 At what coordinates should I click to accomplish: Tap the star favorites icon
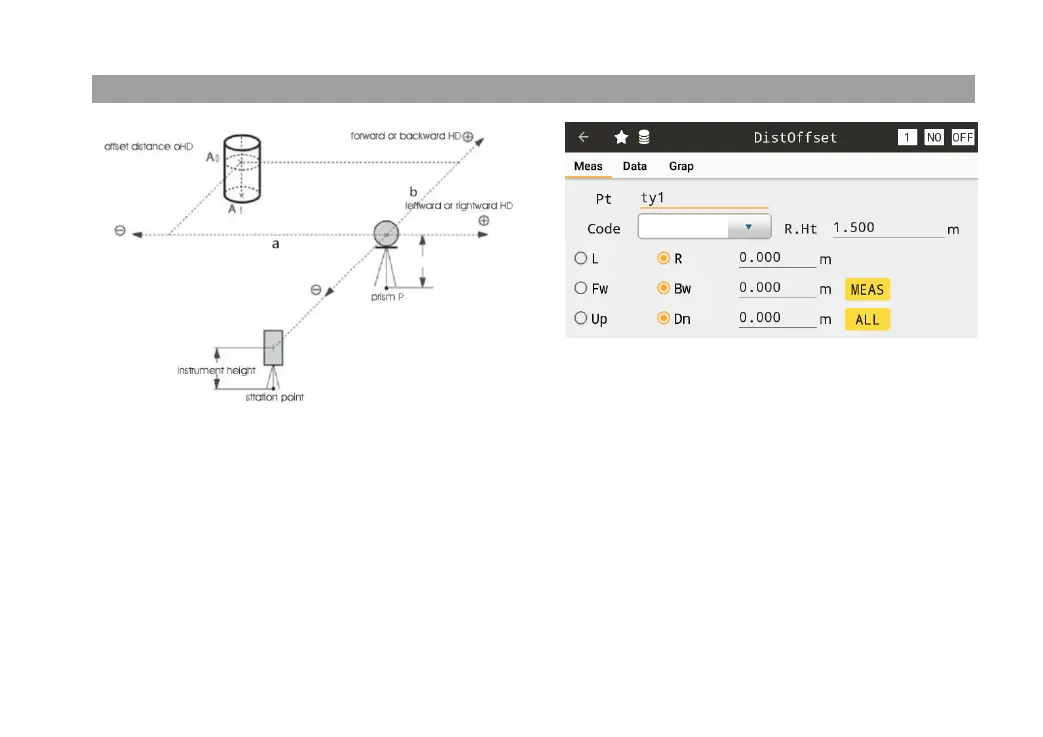621,137
